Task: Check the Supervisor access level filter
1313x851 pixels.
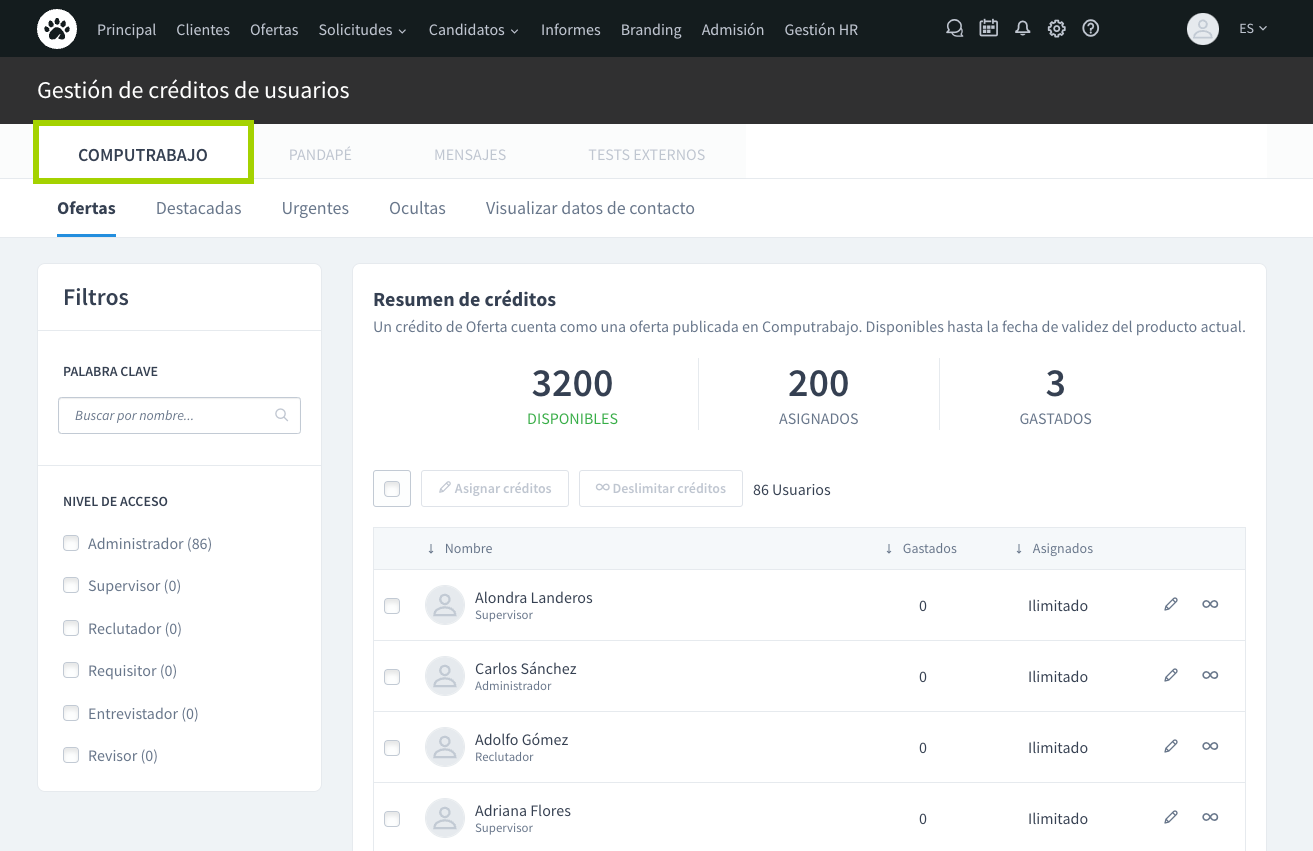Action: coord(71,585)
